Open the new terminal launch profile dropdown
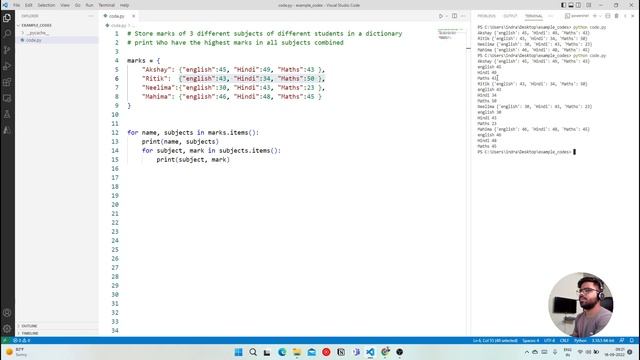 pyautogui.click(x=600, y=16)
